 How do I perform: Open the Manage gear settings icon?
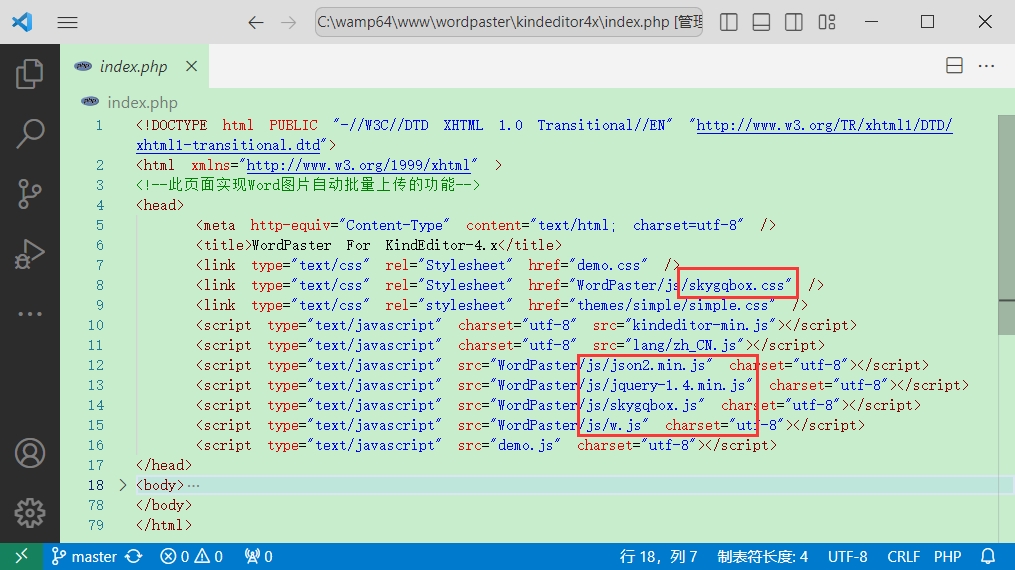click(x=30, y=512)
